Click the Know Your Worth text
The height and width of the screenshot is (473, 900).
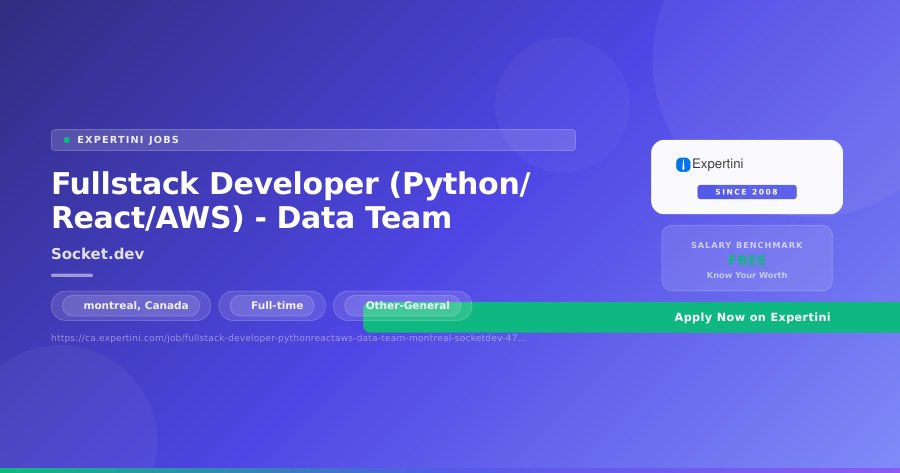click(747, 275)
